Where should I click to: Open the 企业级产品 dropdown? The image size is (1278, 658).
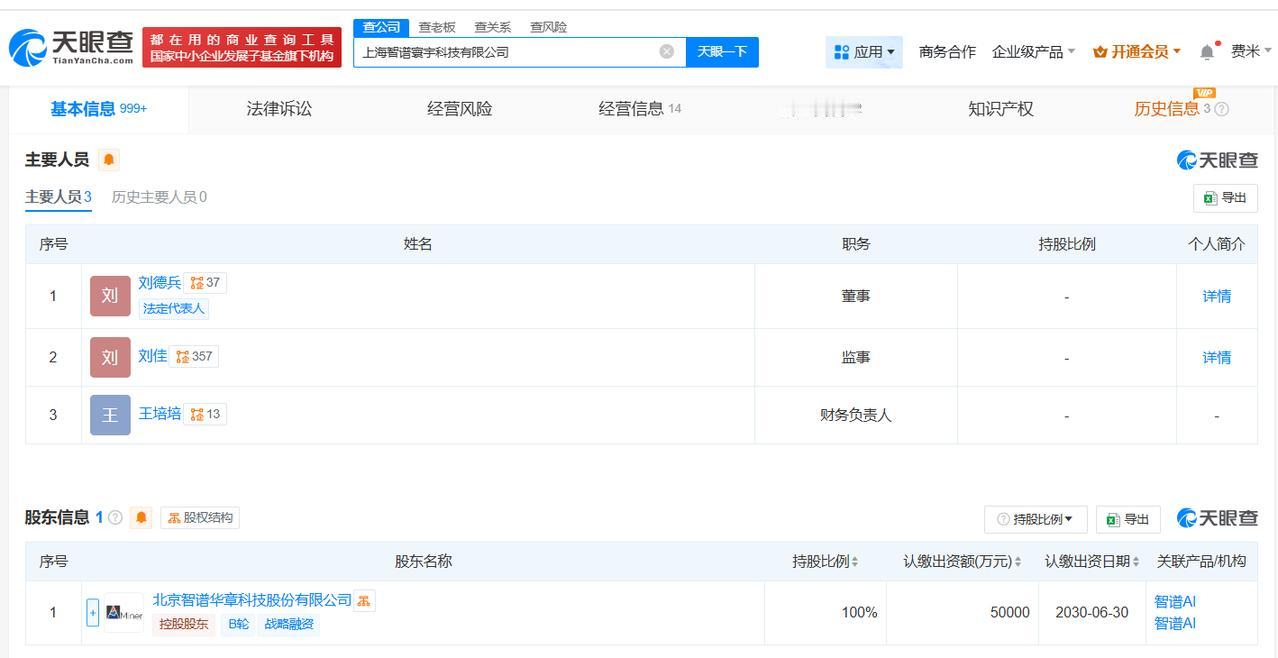click(1033, 52)
